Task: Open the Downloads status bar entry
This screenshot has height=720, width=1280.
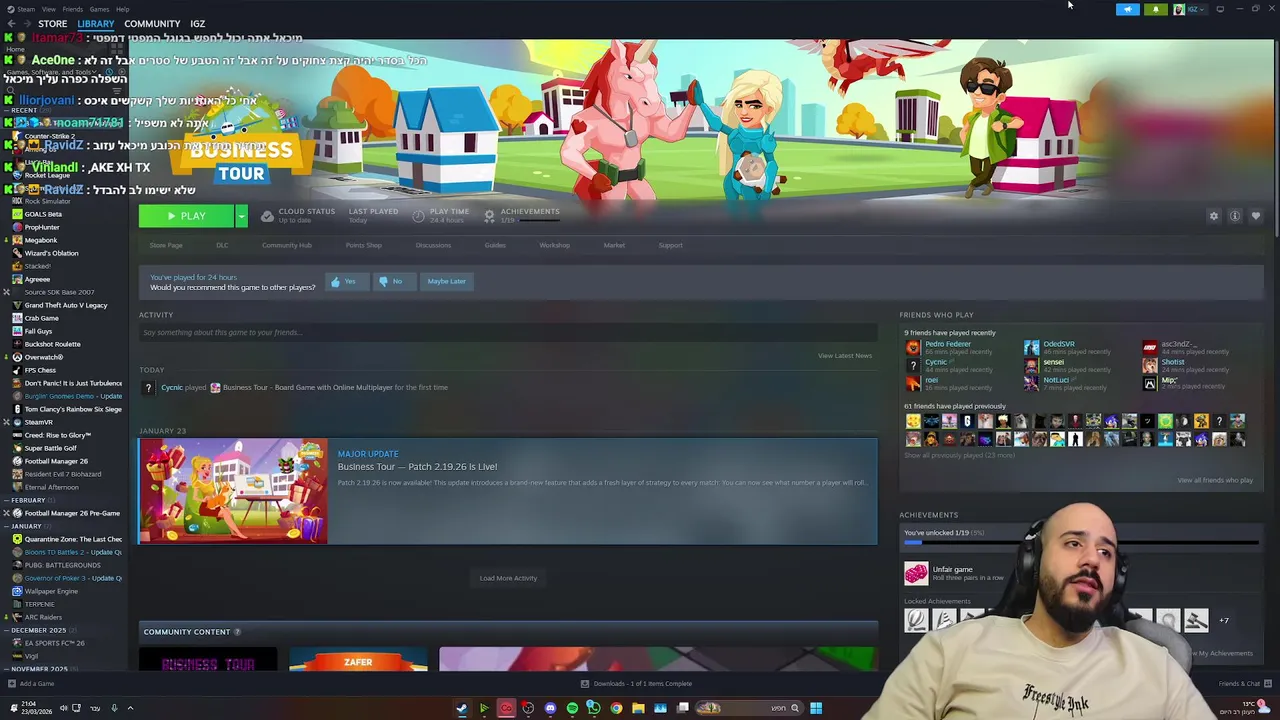Action: pos(636,684)
